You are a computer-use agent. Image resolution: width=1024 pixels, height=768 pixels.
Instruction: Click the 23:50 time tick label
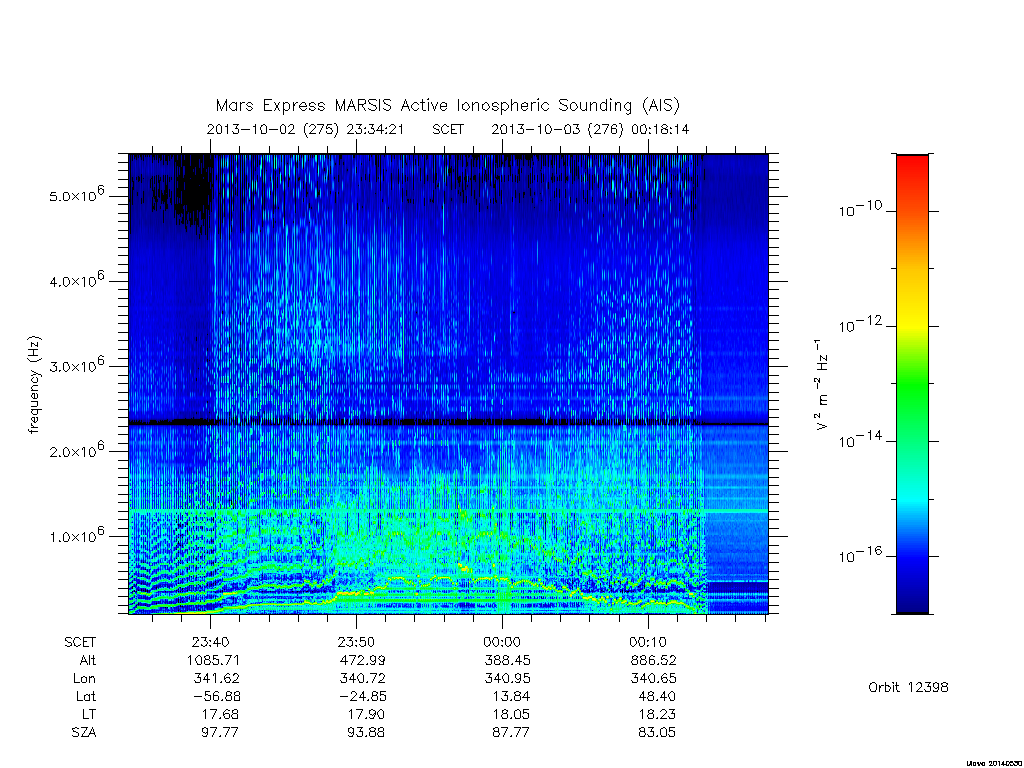coord(357,642)
